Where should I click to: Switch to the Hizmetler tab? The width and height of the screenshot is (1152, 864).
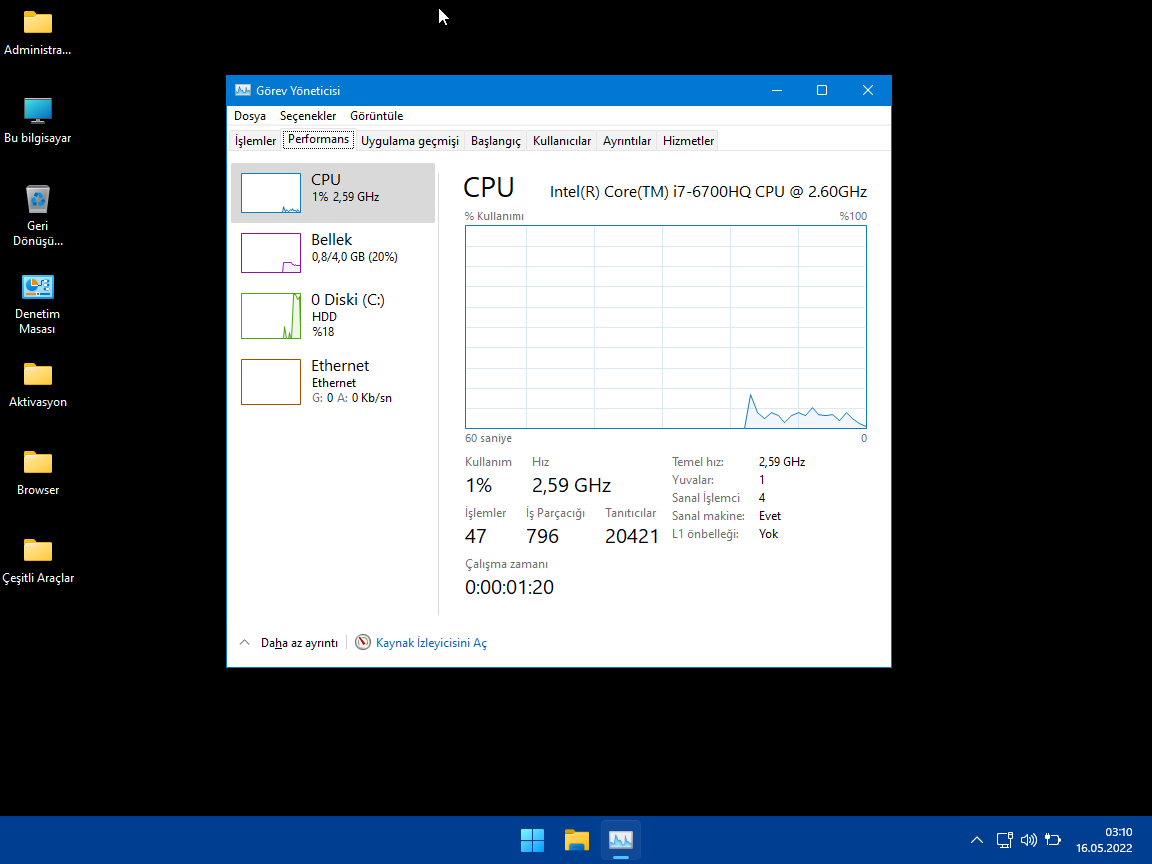(x=688, y=141)
